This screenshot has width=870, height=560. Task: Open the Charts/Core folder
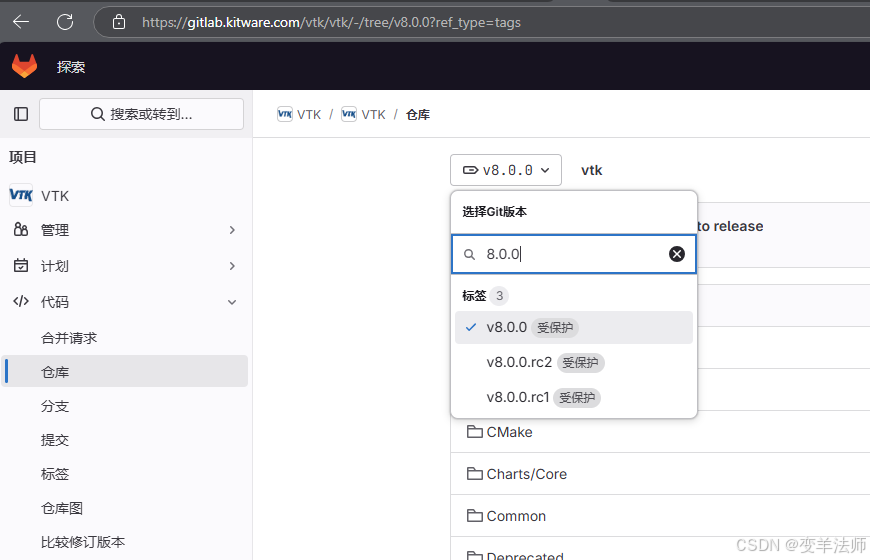tap(527, 474)
